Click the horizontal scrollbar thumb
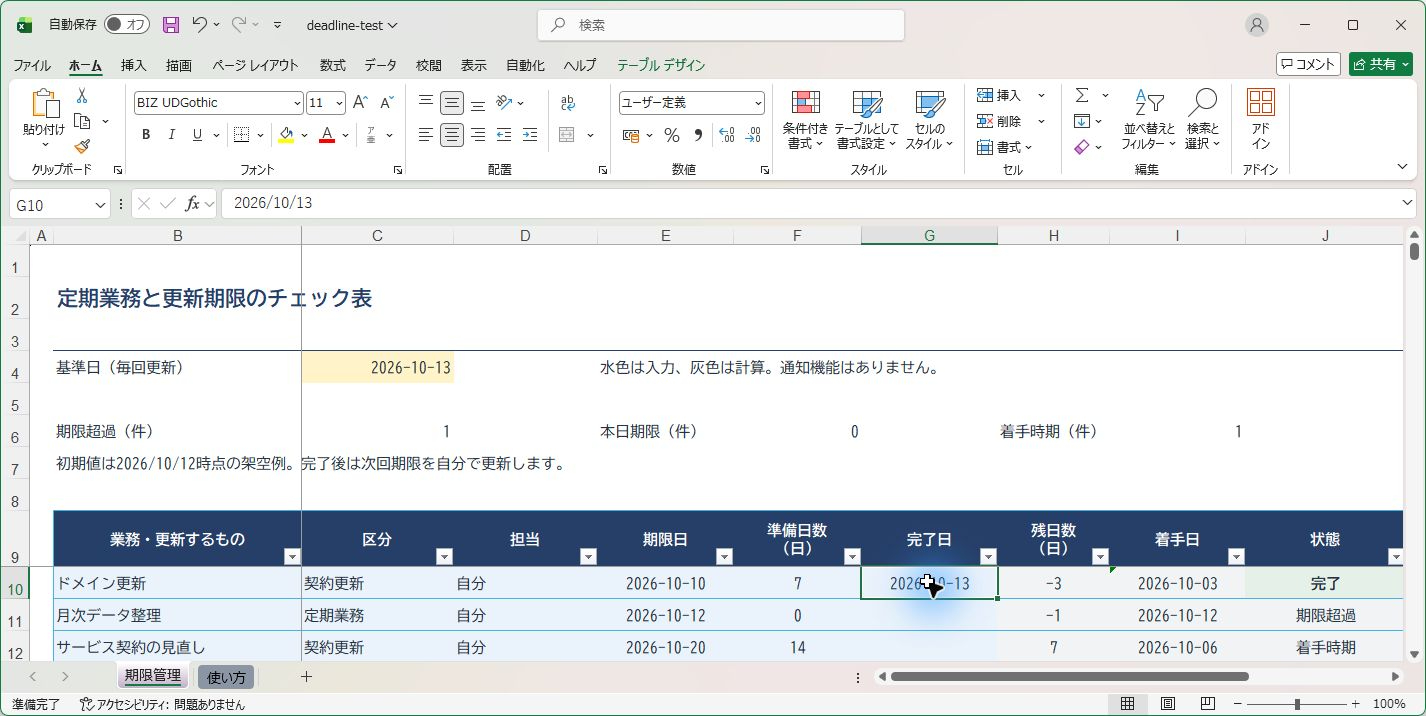The height and width of the screenshot is (716, 1426). pyautogui.click(x=1069, y=677)
